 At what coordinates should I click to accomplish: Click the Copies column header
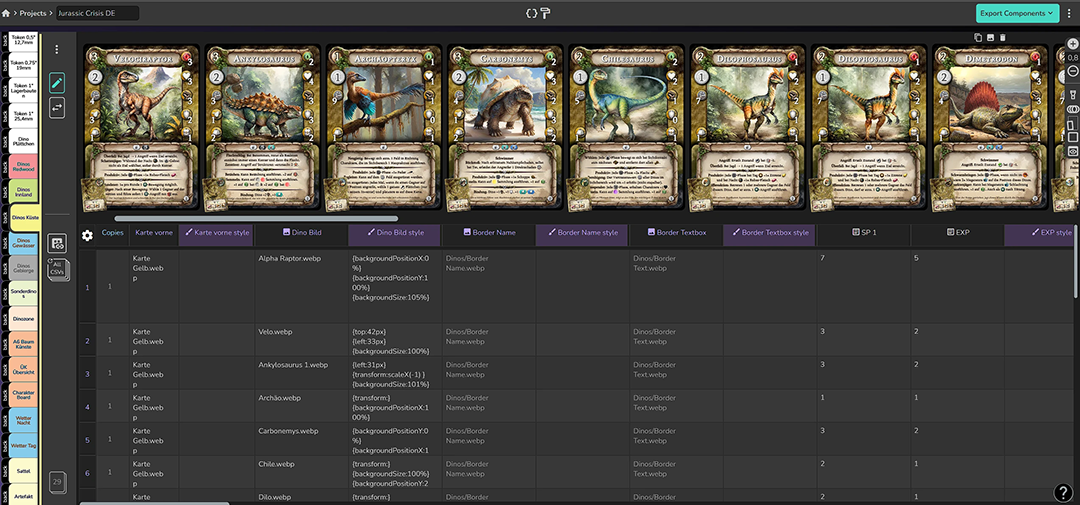pos(113,233)
